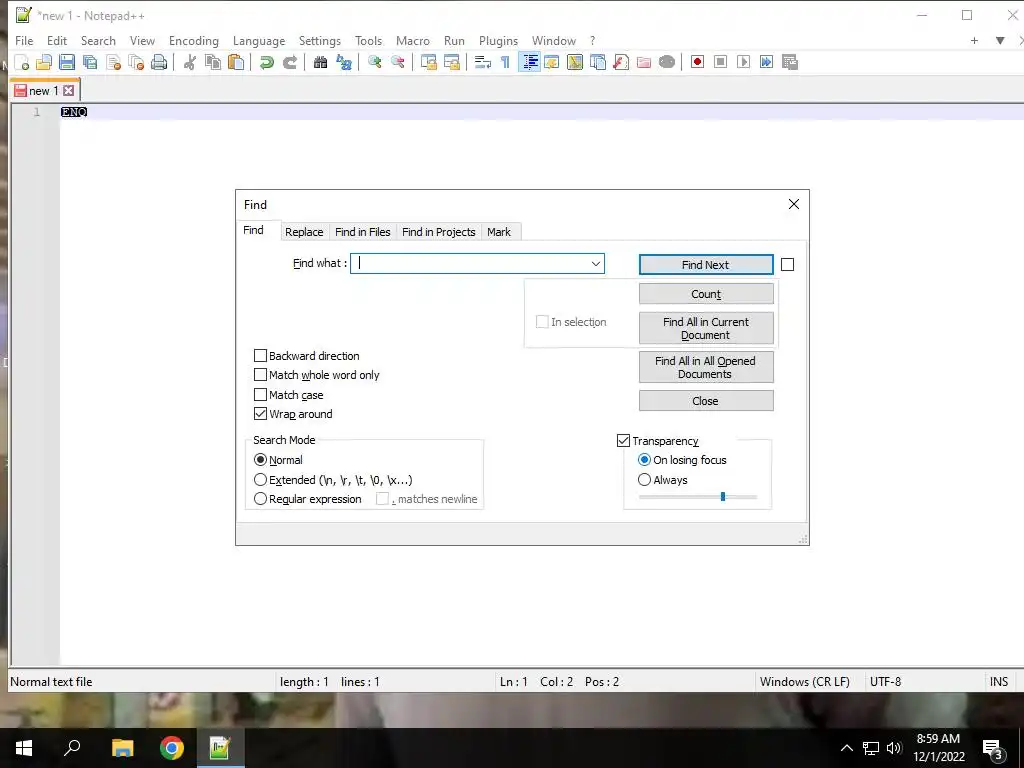The width and height of the screenshot is (1024, 768).
Task: Toggle the Word Wrap toolbar icon
Action: (483, 62)
